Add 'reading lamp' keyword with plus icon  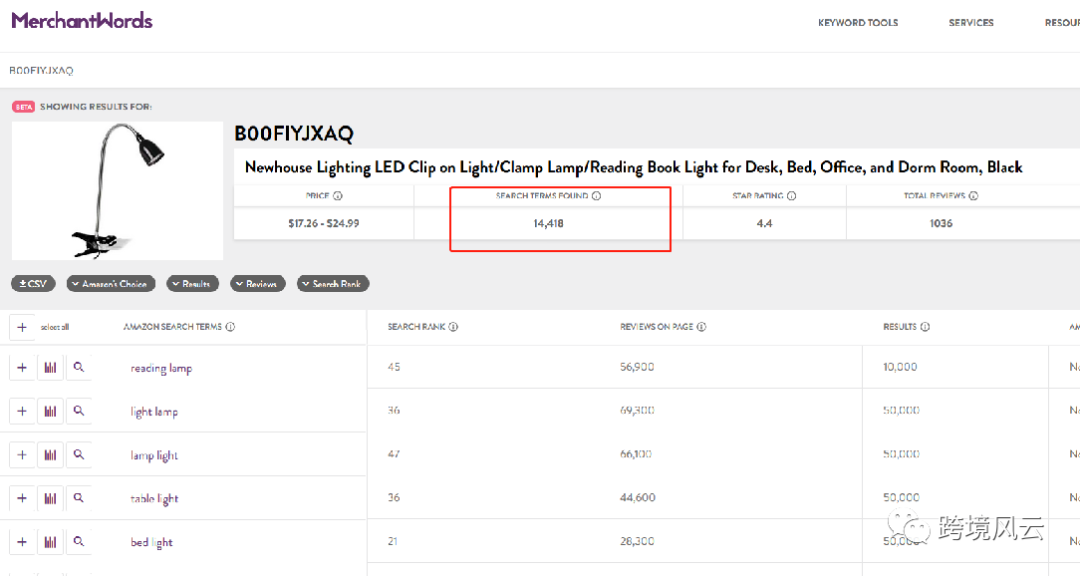point(22,367)
